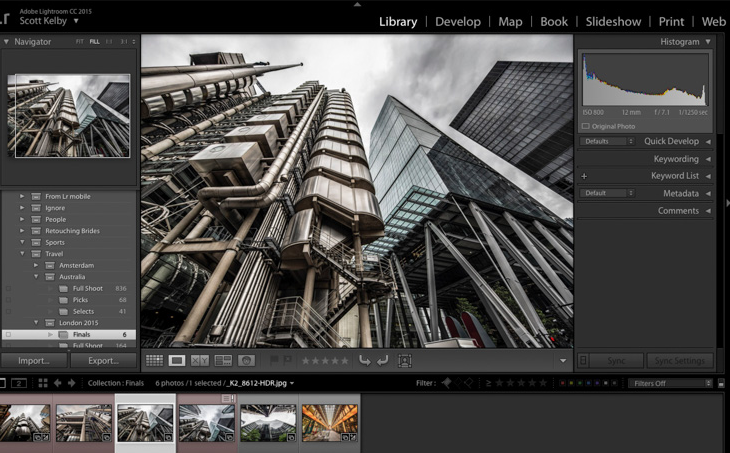This screenshot has height=453, width=730.
Task: Switch to Develop module
Action: pyautogui.click(x=458, y=22)
